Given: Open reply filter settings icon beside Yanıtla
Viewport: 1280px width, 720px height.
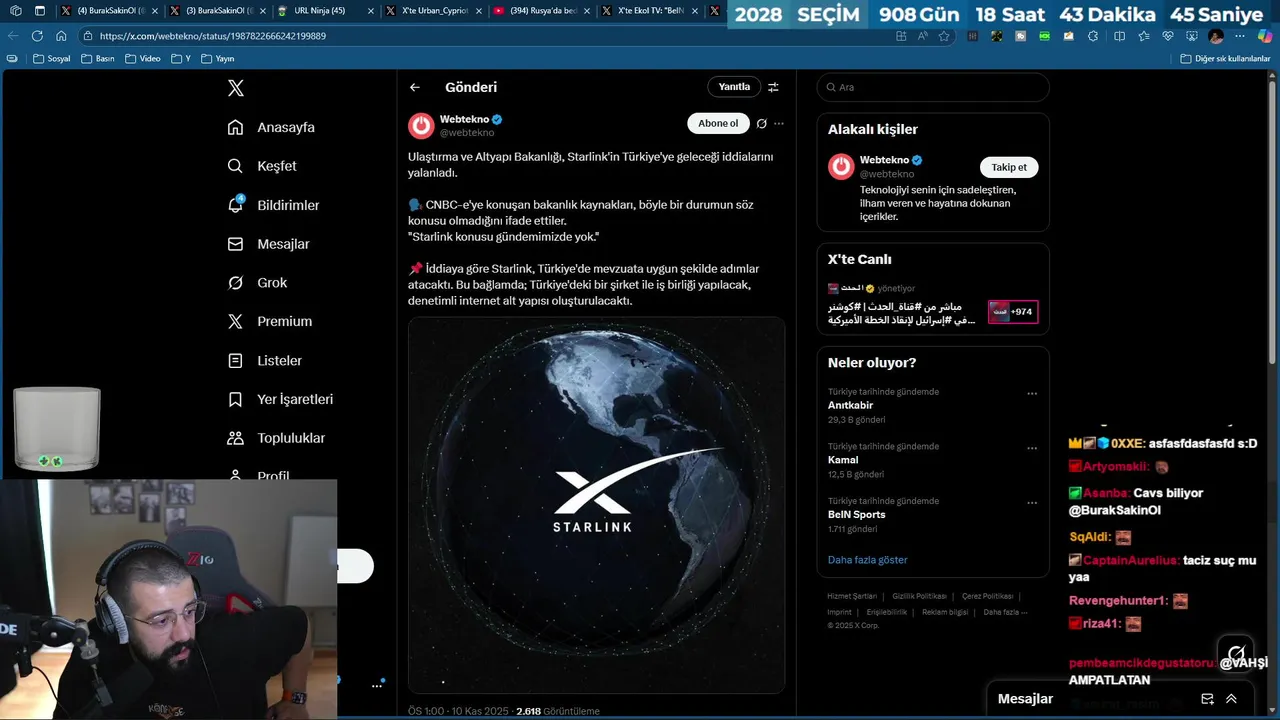Looking at the screenshot, I should 773,87.
